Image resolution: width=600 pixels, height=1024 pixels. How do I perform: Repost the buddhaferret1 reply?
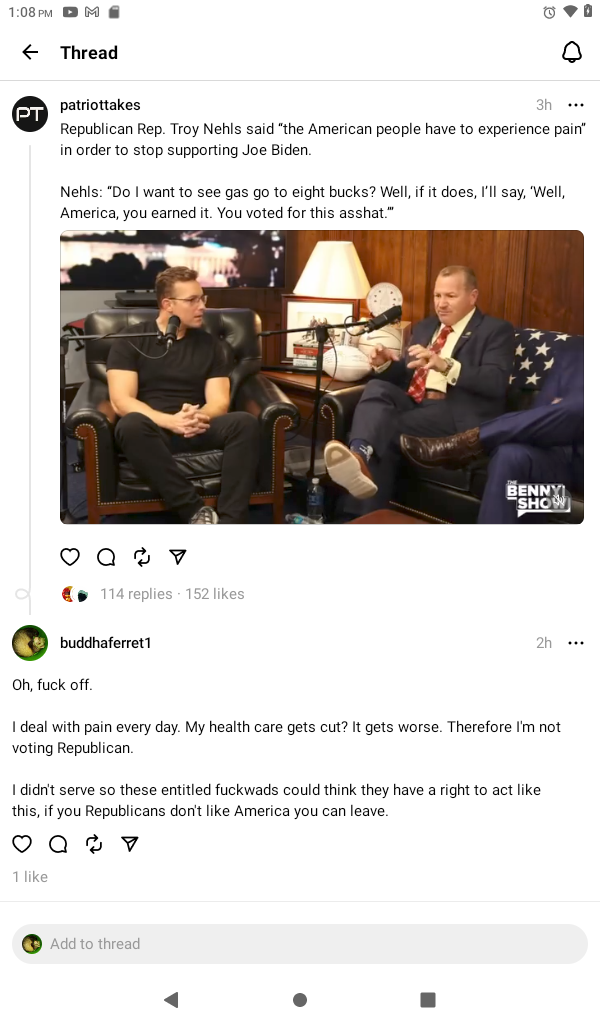tap(94, 844)
